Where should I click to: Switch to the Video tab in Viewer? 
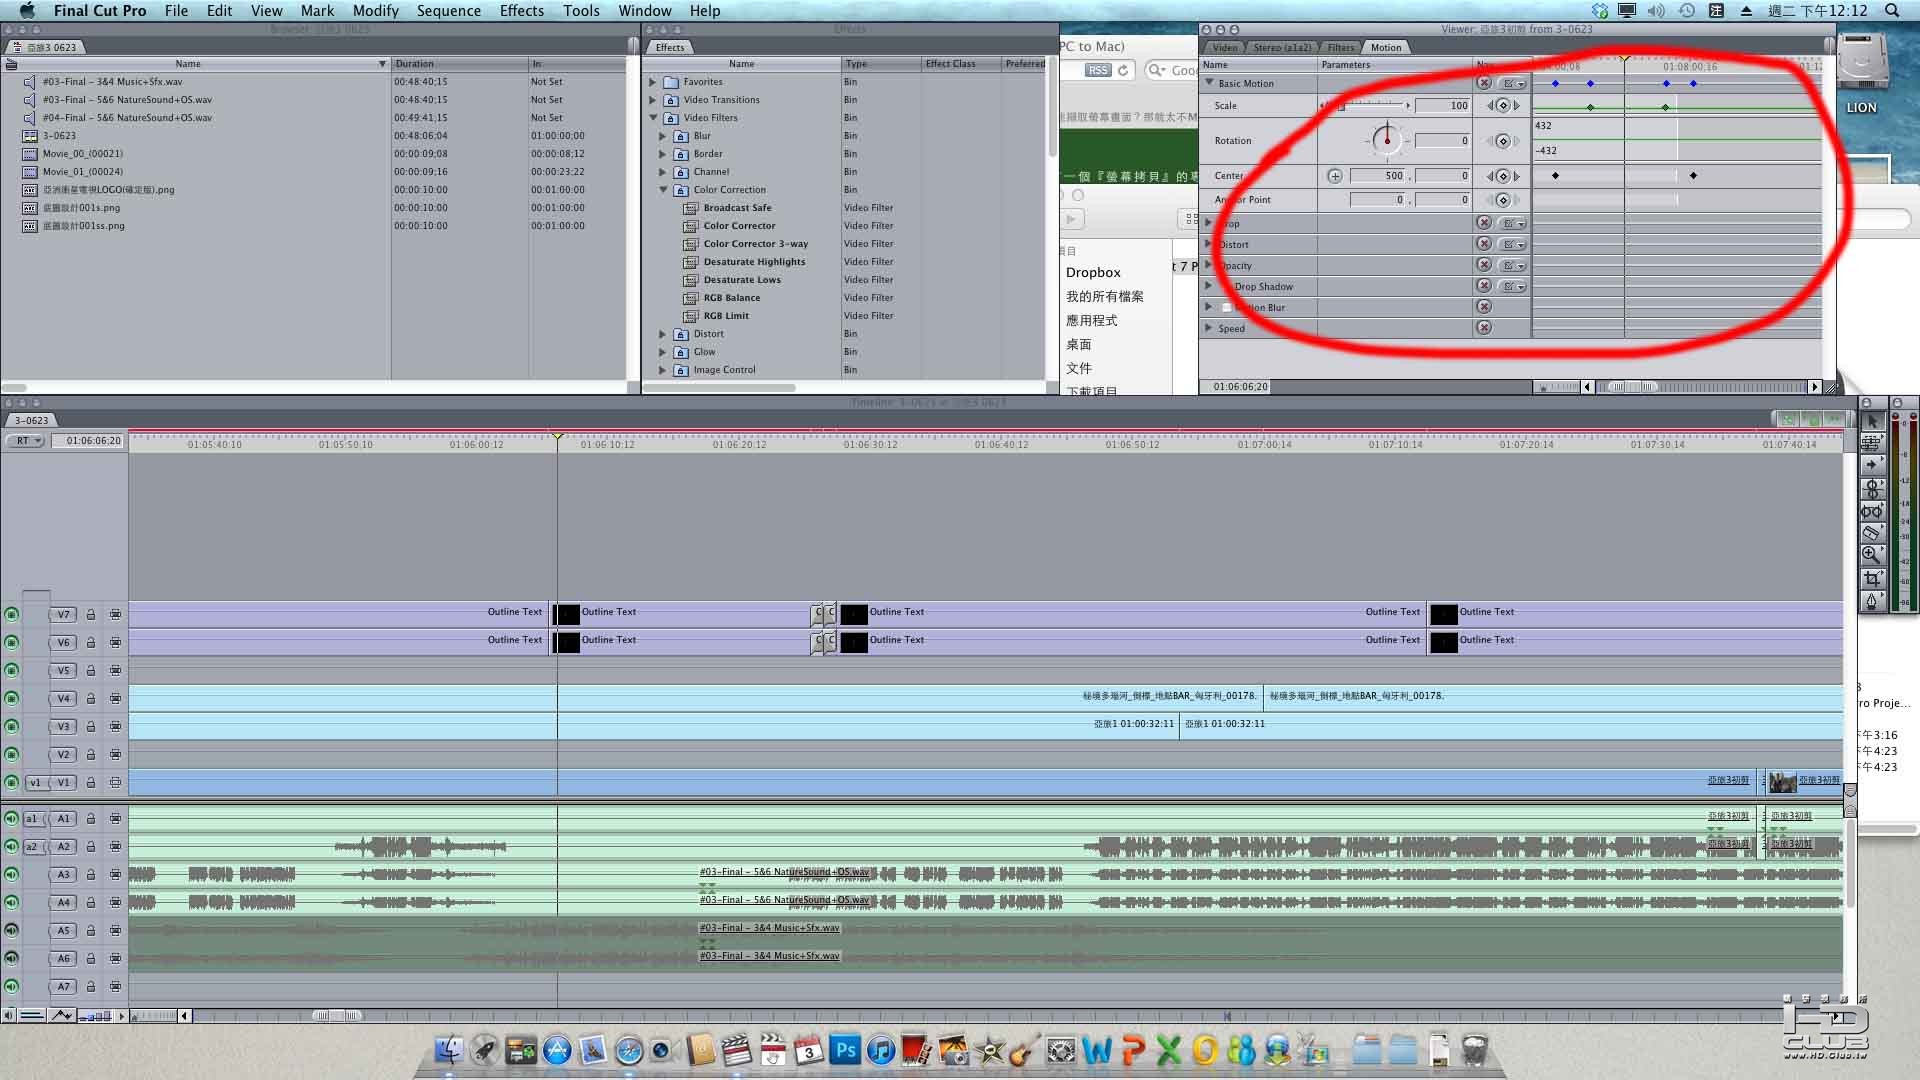pyautogui.click(x=1225, y=47)
